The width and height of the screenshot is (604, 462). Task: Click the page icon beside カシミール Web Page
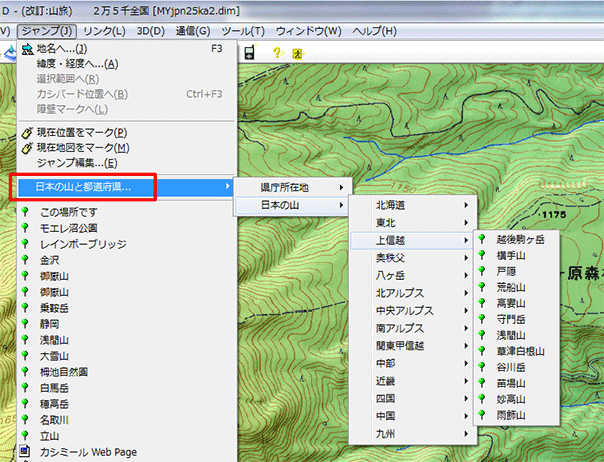[26, 452]
